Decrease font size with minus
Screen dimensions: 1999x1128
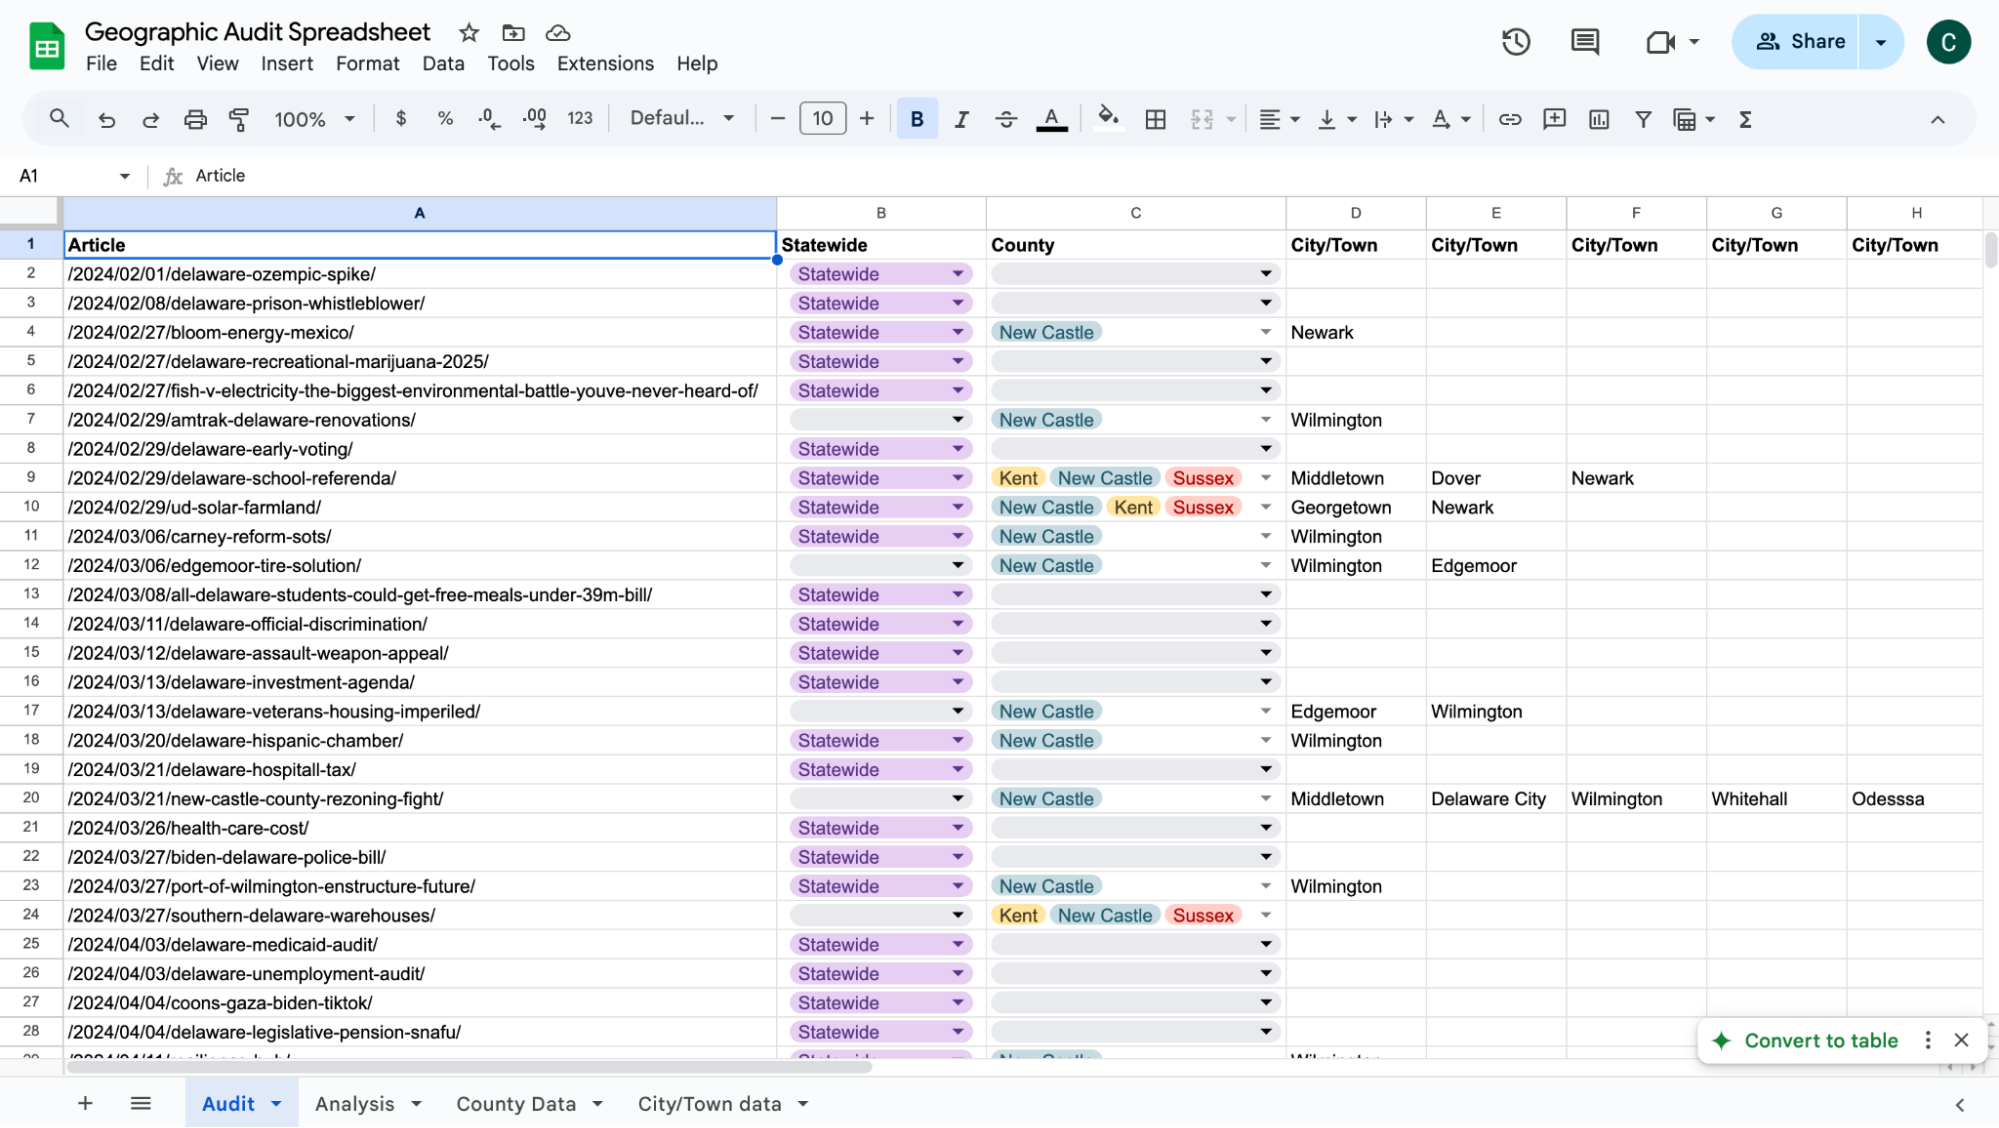click(x=777, y=119)
